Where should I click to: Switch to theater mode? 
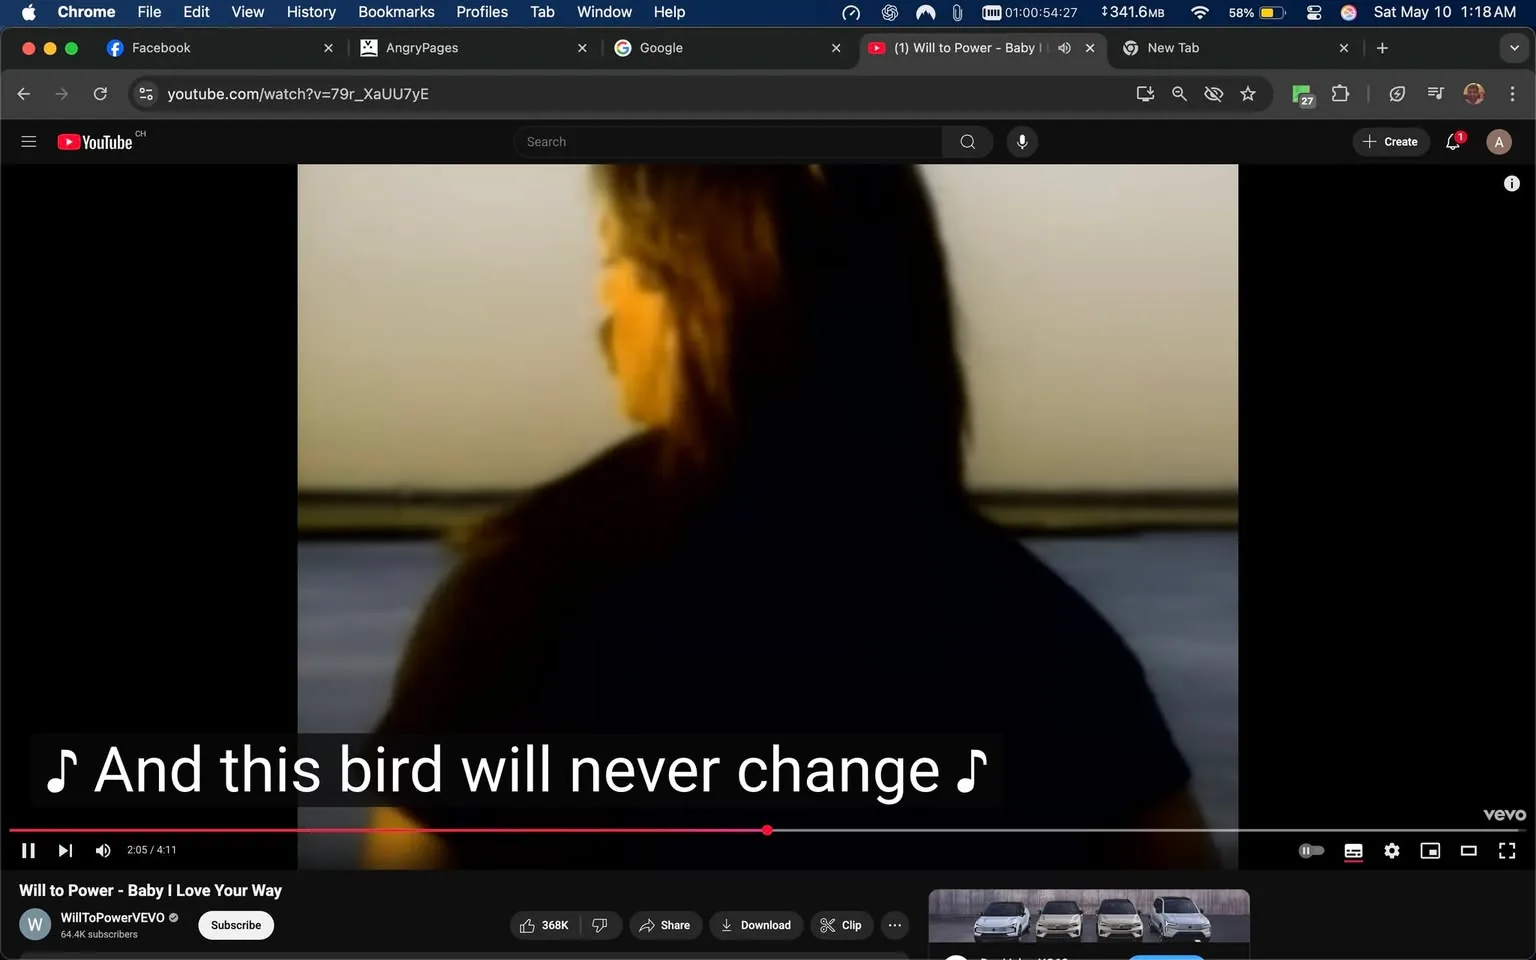pos(1468,850)
